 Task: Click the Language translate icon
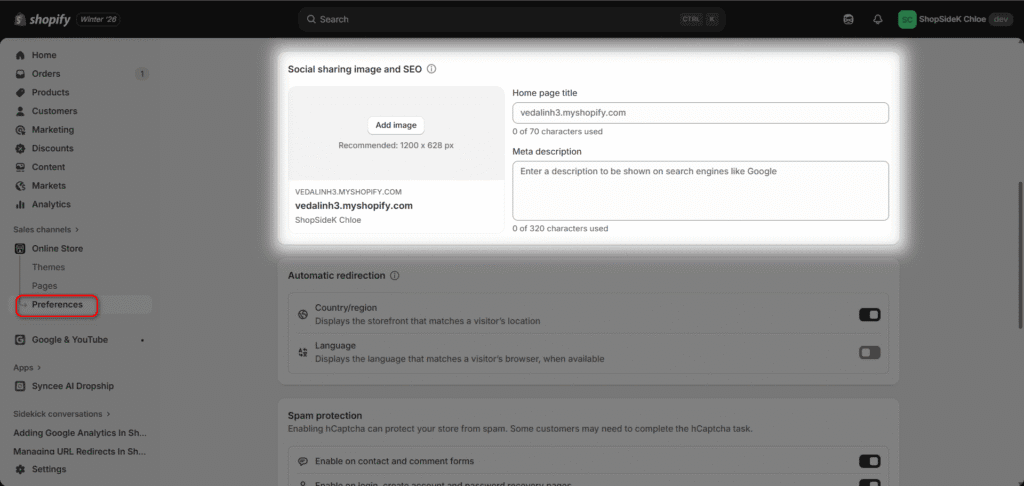point(302,352)
